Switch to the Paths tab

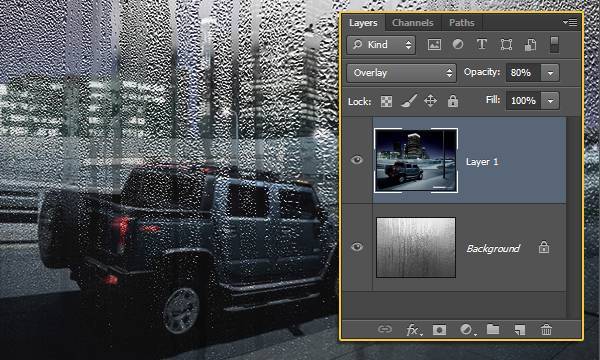[x=461, y=23]
